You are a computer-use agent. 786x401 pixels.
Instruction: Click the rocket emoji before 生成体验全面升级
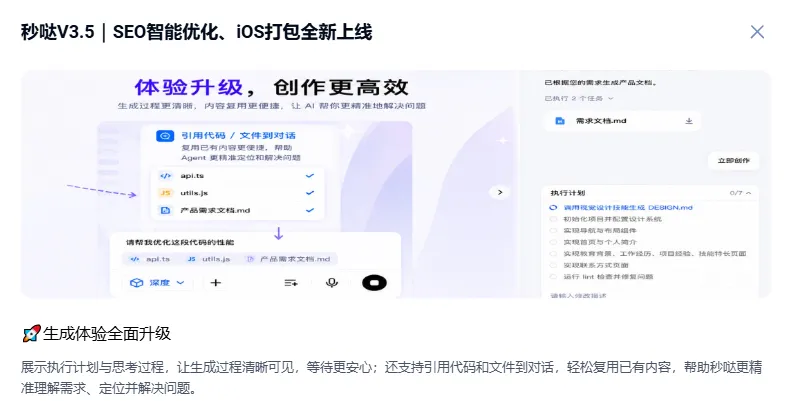pos(31,333)
